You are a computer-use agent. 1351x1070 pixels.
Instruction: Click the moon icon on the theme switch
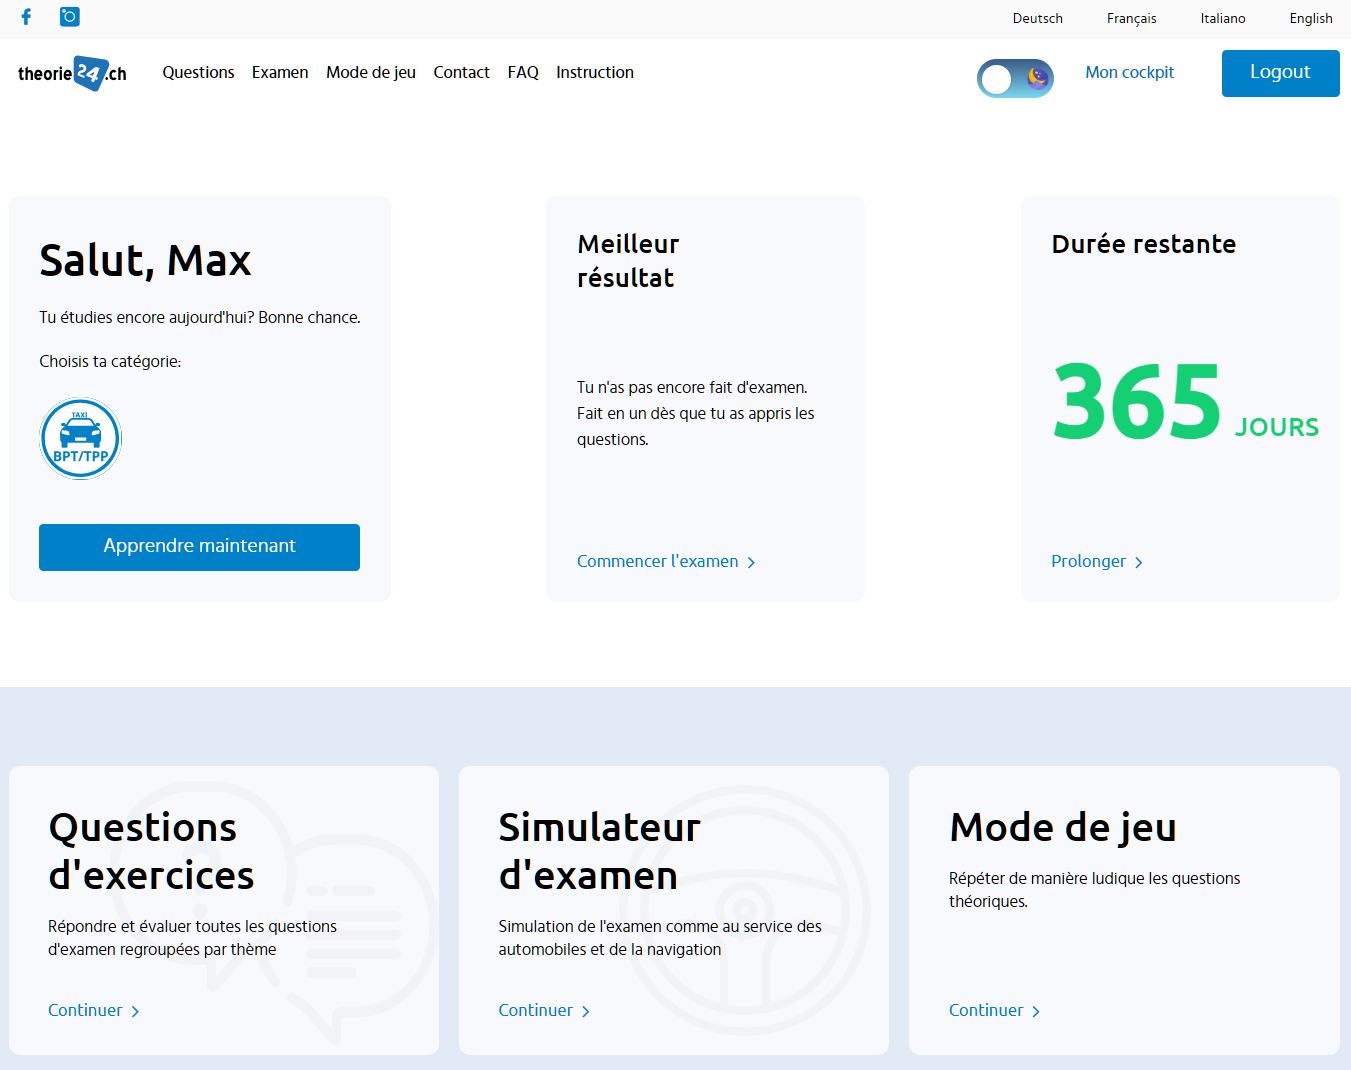pyautogui.click(x=1037, y=78)
